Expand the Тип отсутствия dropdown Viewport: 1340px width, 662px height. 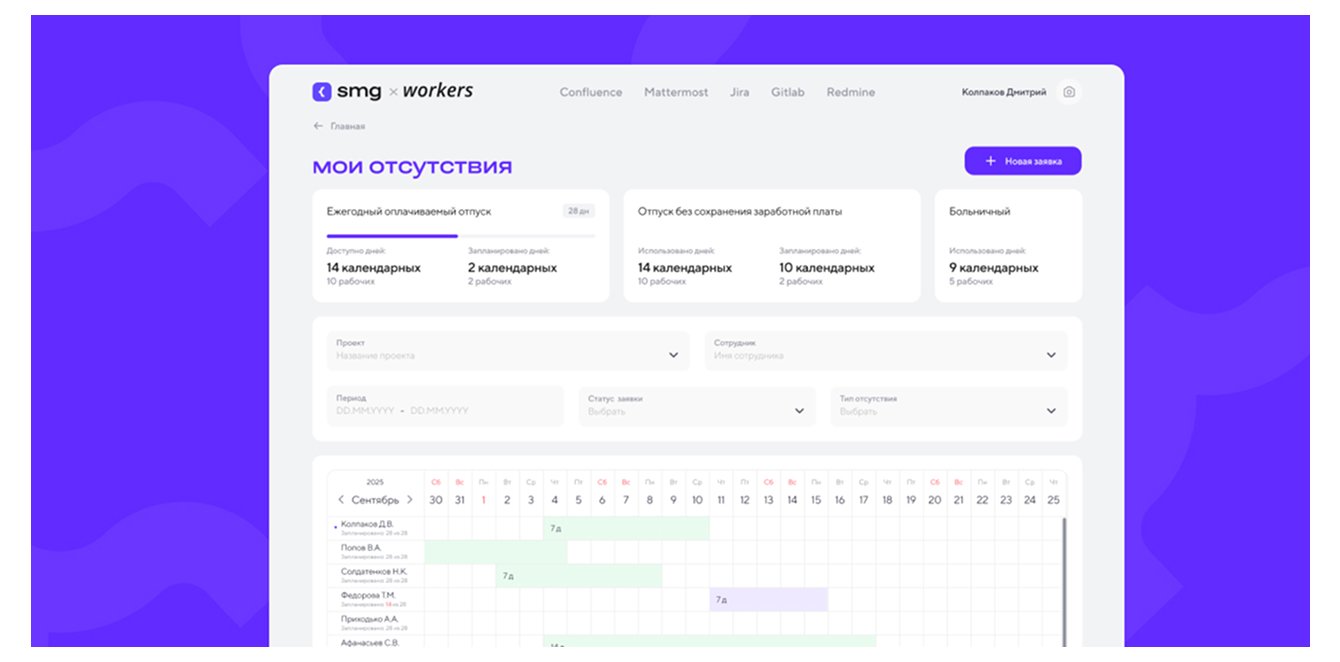tap(949, 406)
